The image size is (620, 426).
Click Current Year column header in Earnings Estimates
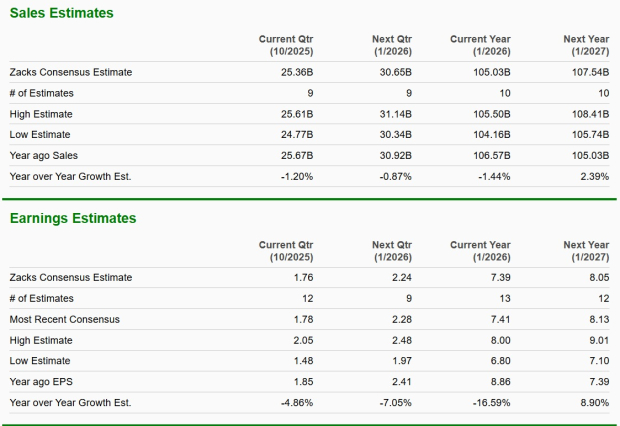click(x=480, y=250)
